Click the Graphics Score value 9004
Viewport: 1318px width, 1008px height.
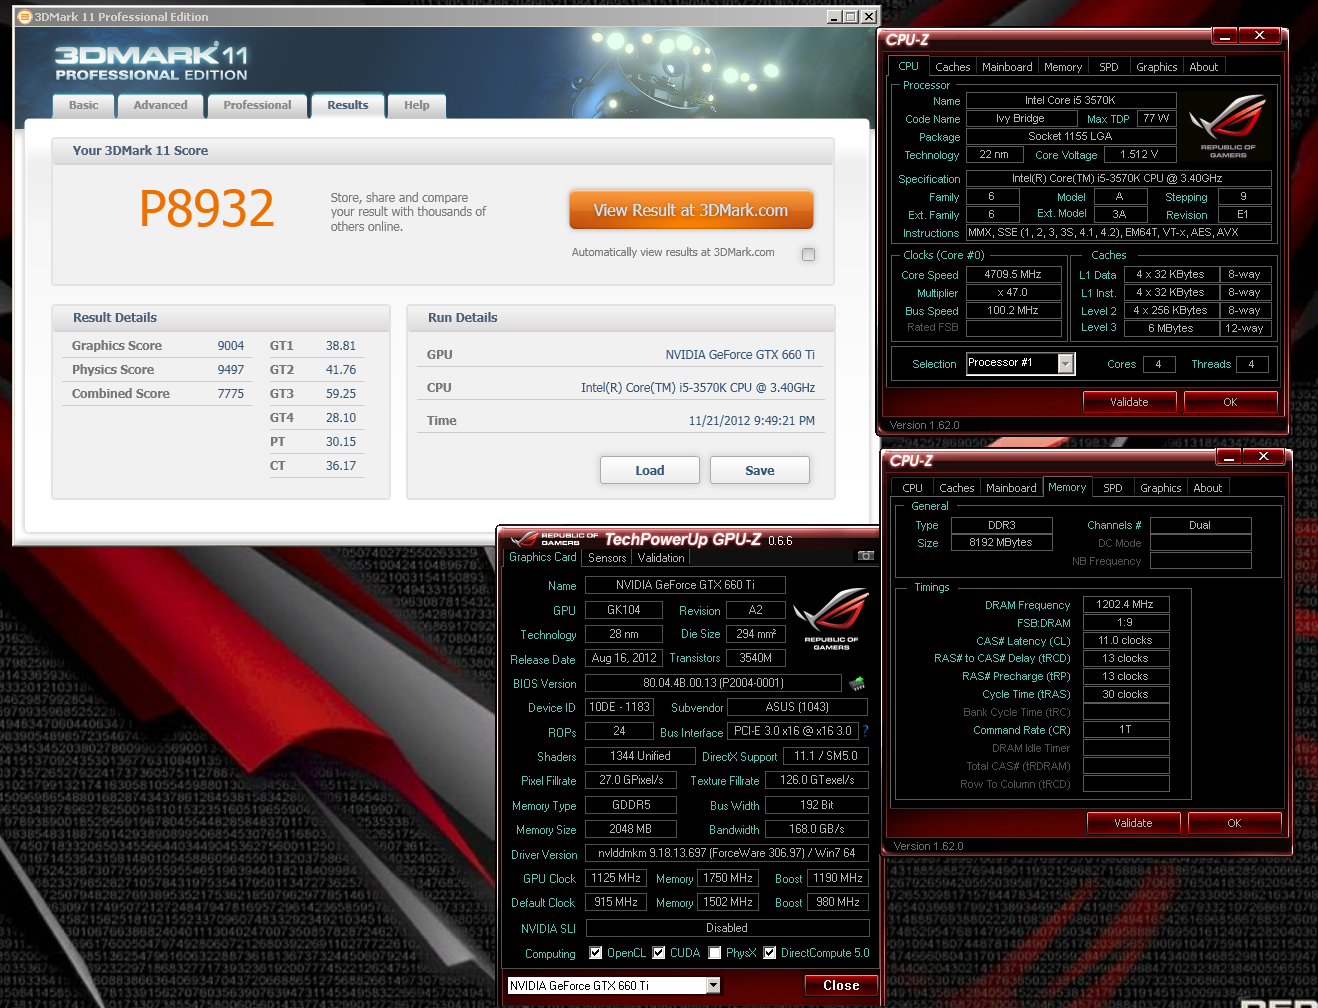click(x=231, y=345)
